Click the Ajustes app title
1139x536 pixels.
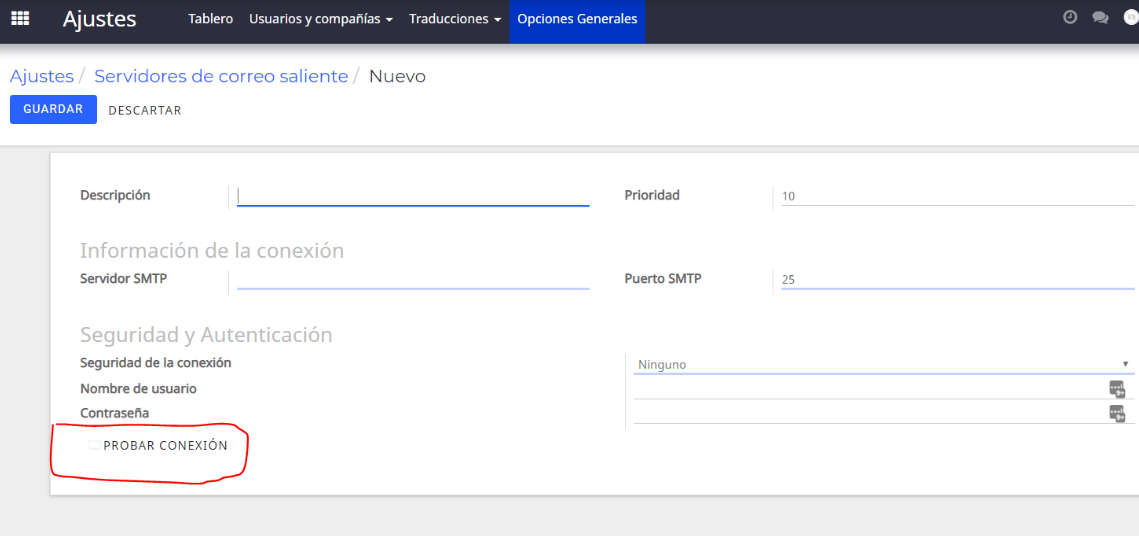[100, 20]
